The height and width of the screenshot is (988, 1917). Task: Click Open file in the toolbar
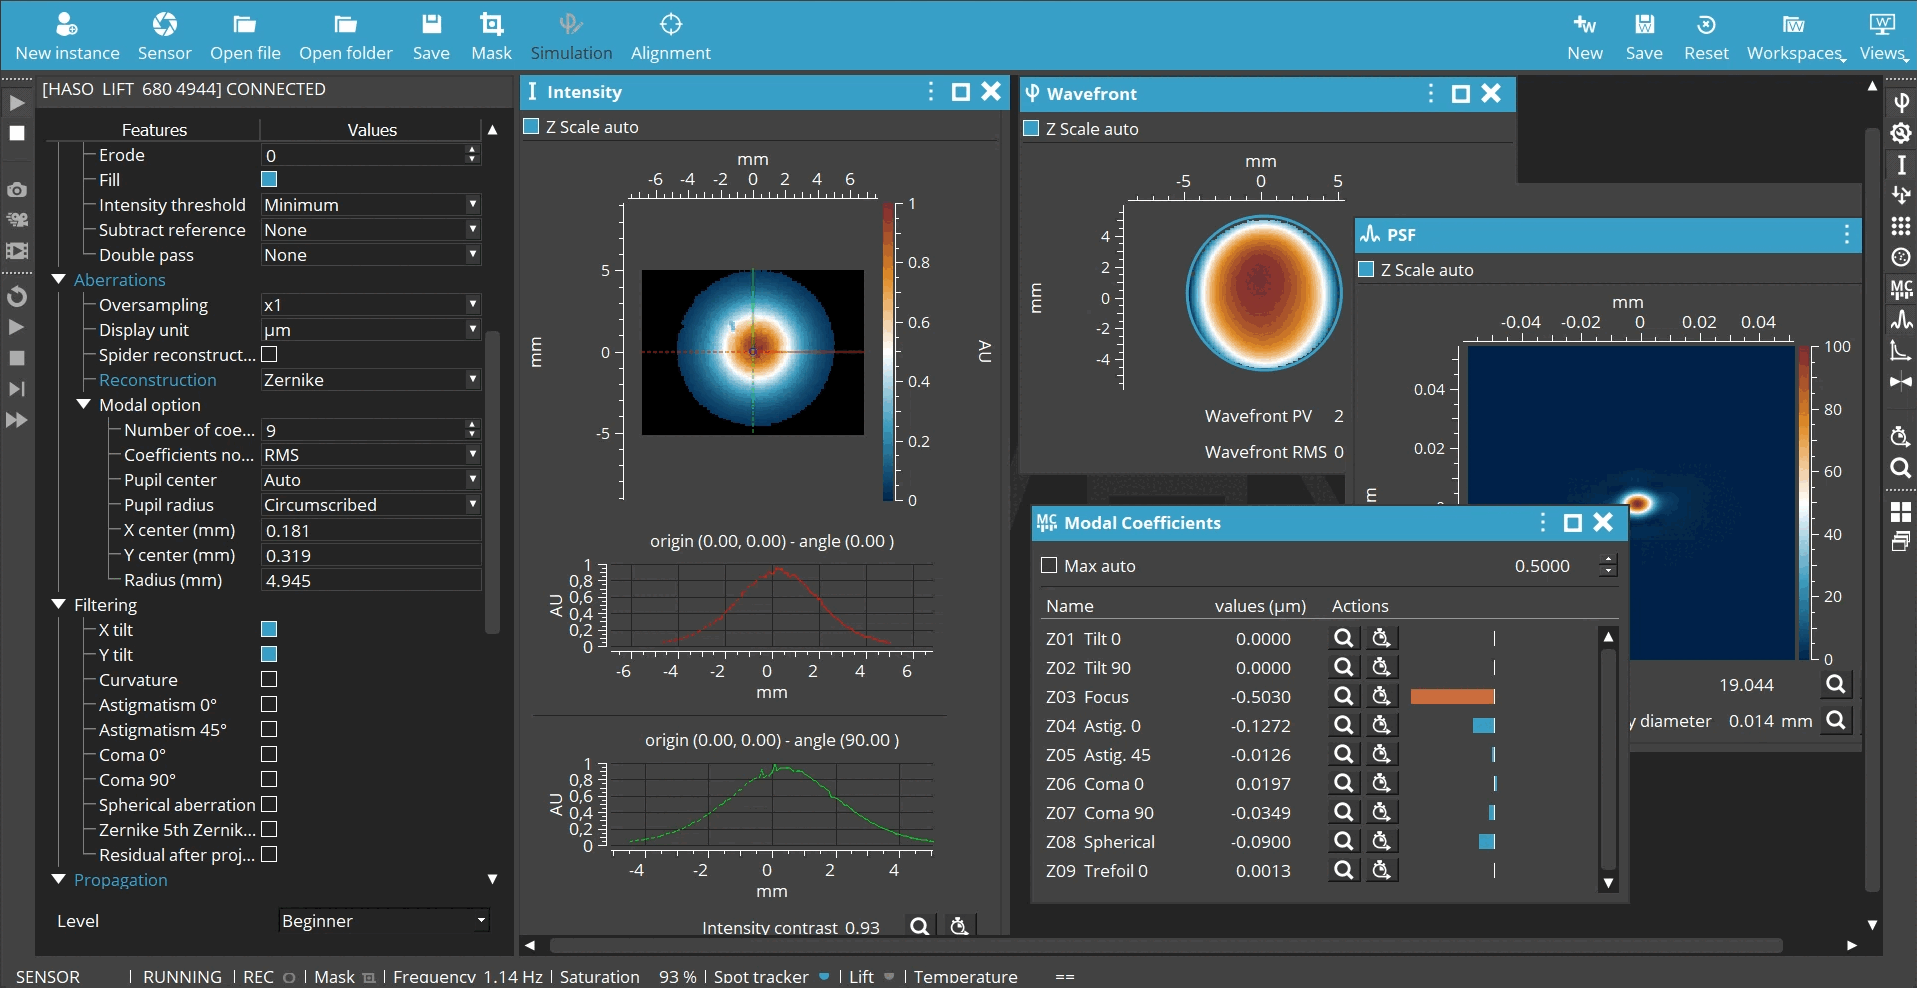tap(245, 37)
